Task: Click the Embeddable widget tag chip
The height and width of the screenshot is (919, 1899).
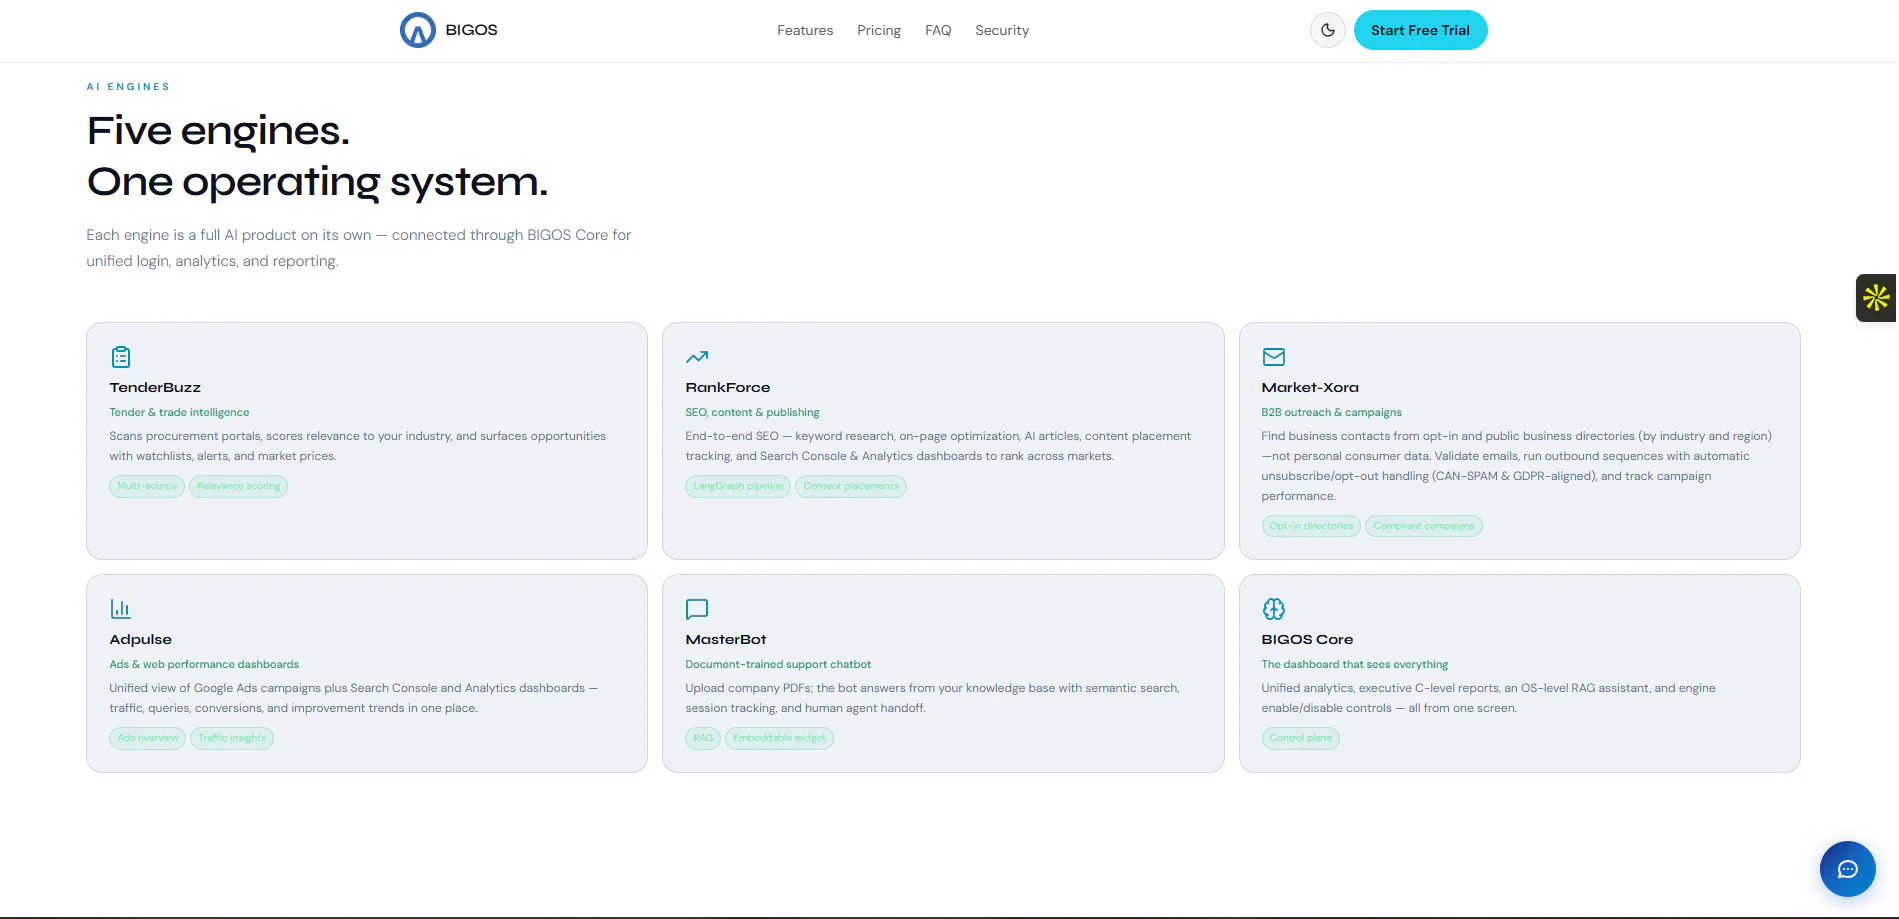Action: point(779,738)
